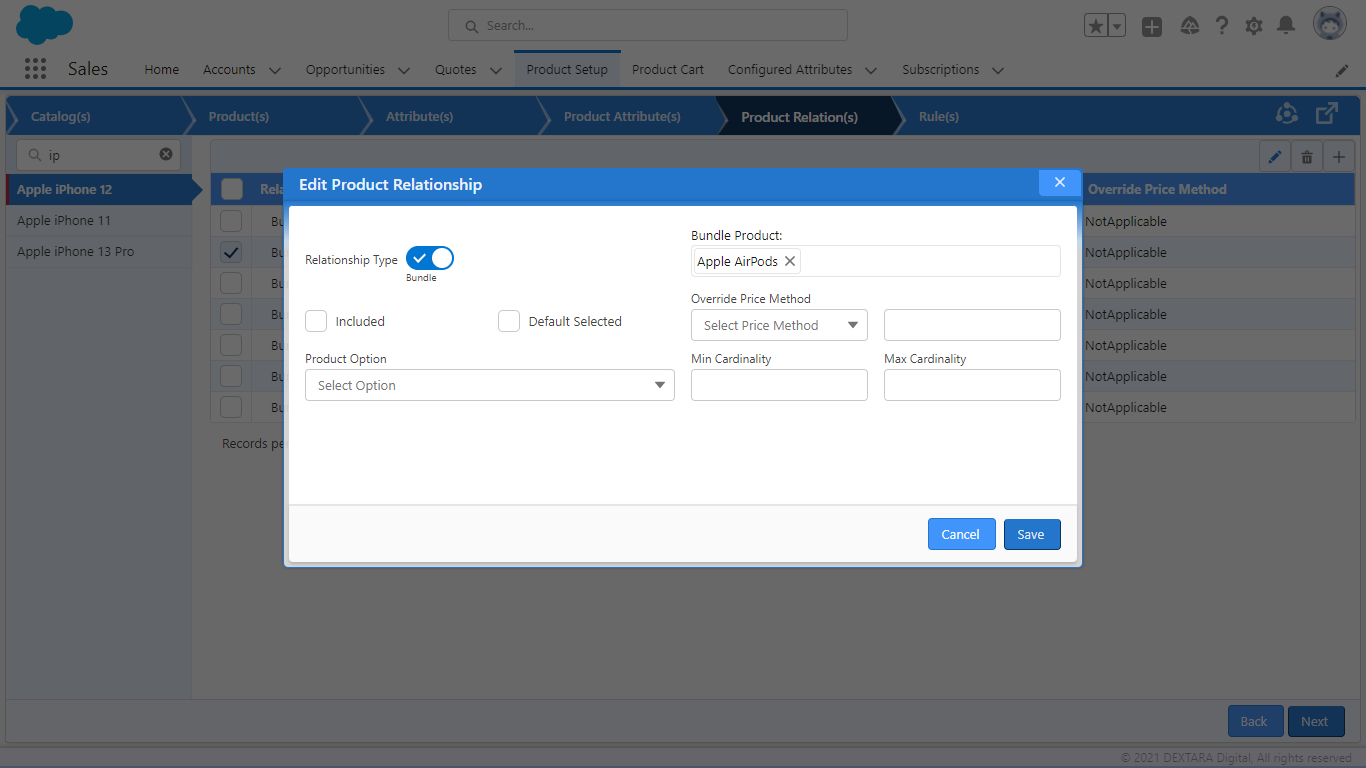Switch to the Product Cart tab
Image resolution: width=1366 pixels, height=768 pixels.
point(667,70)
